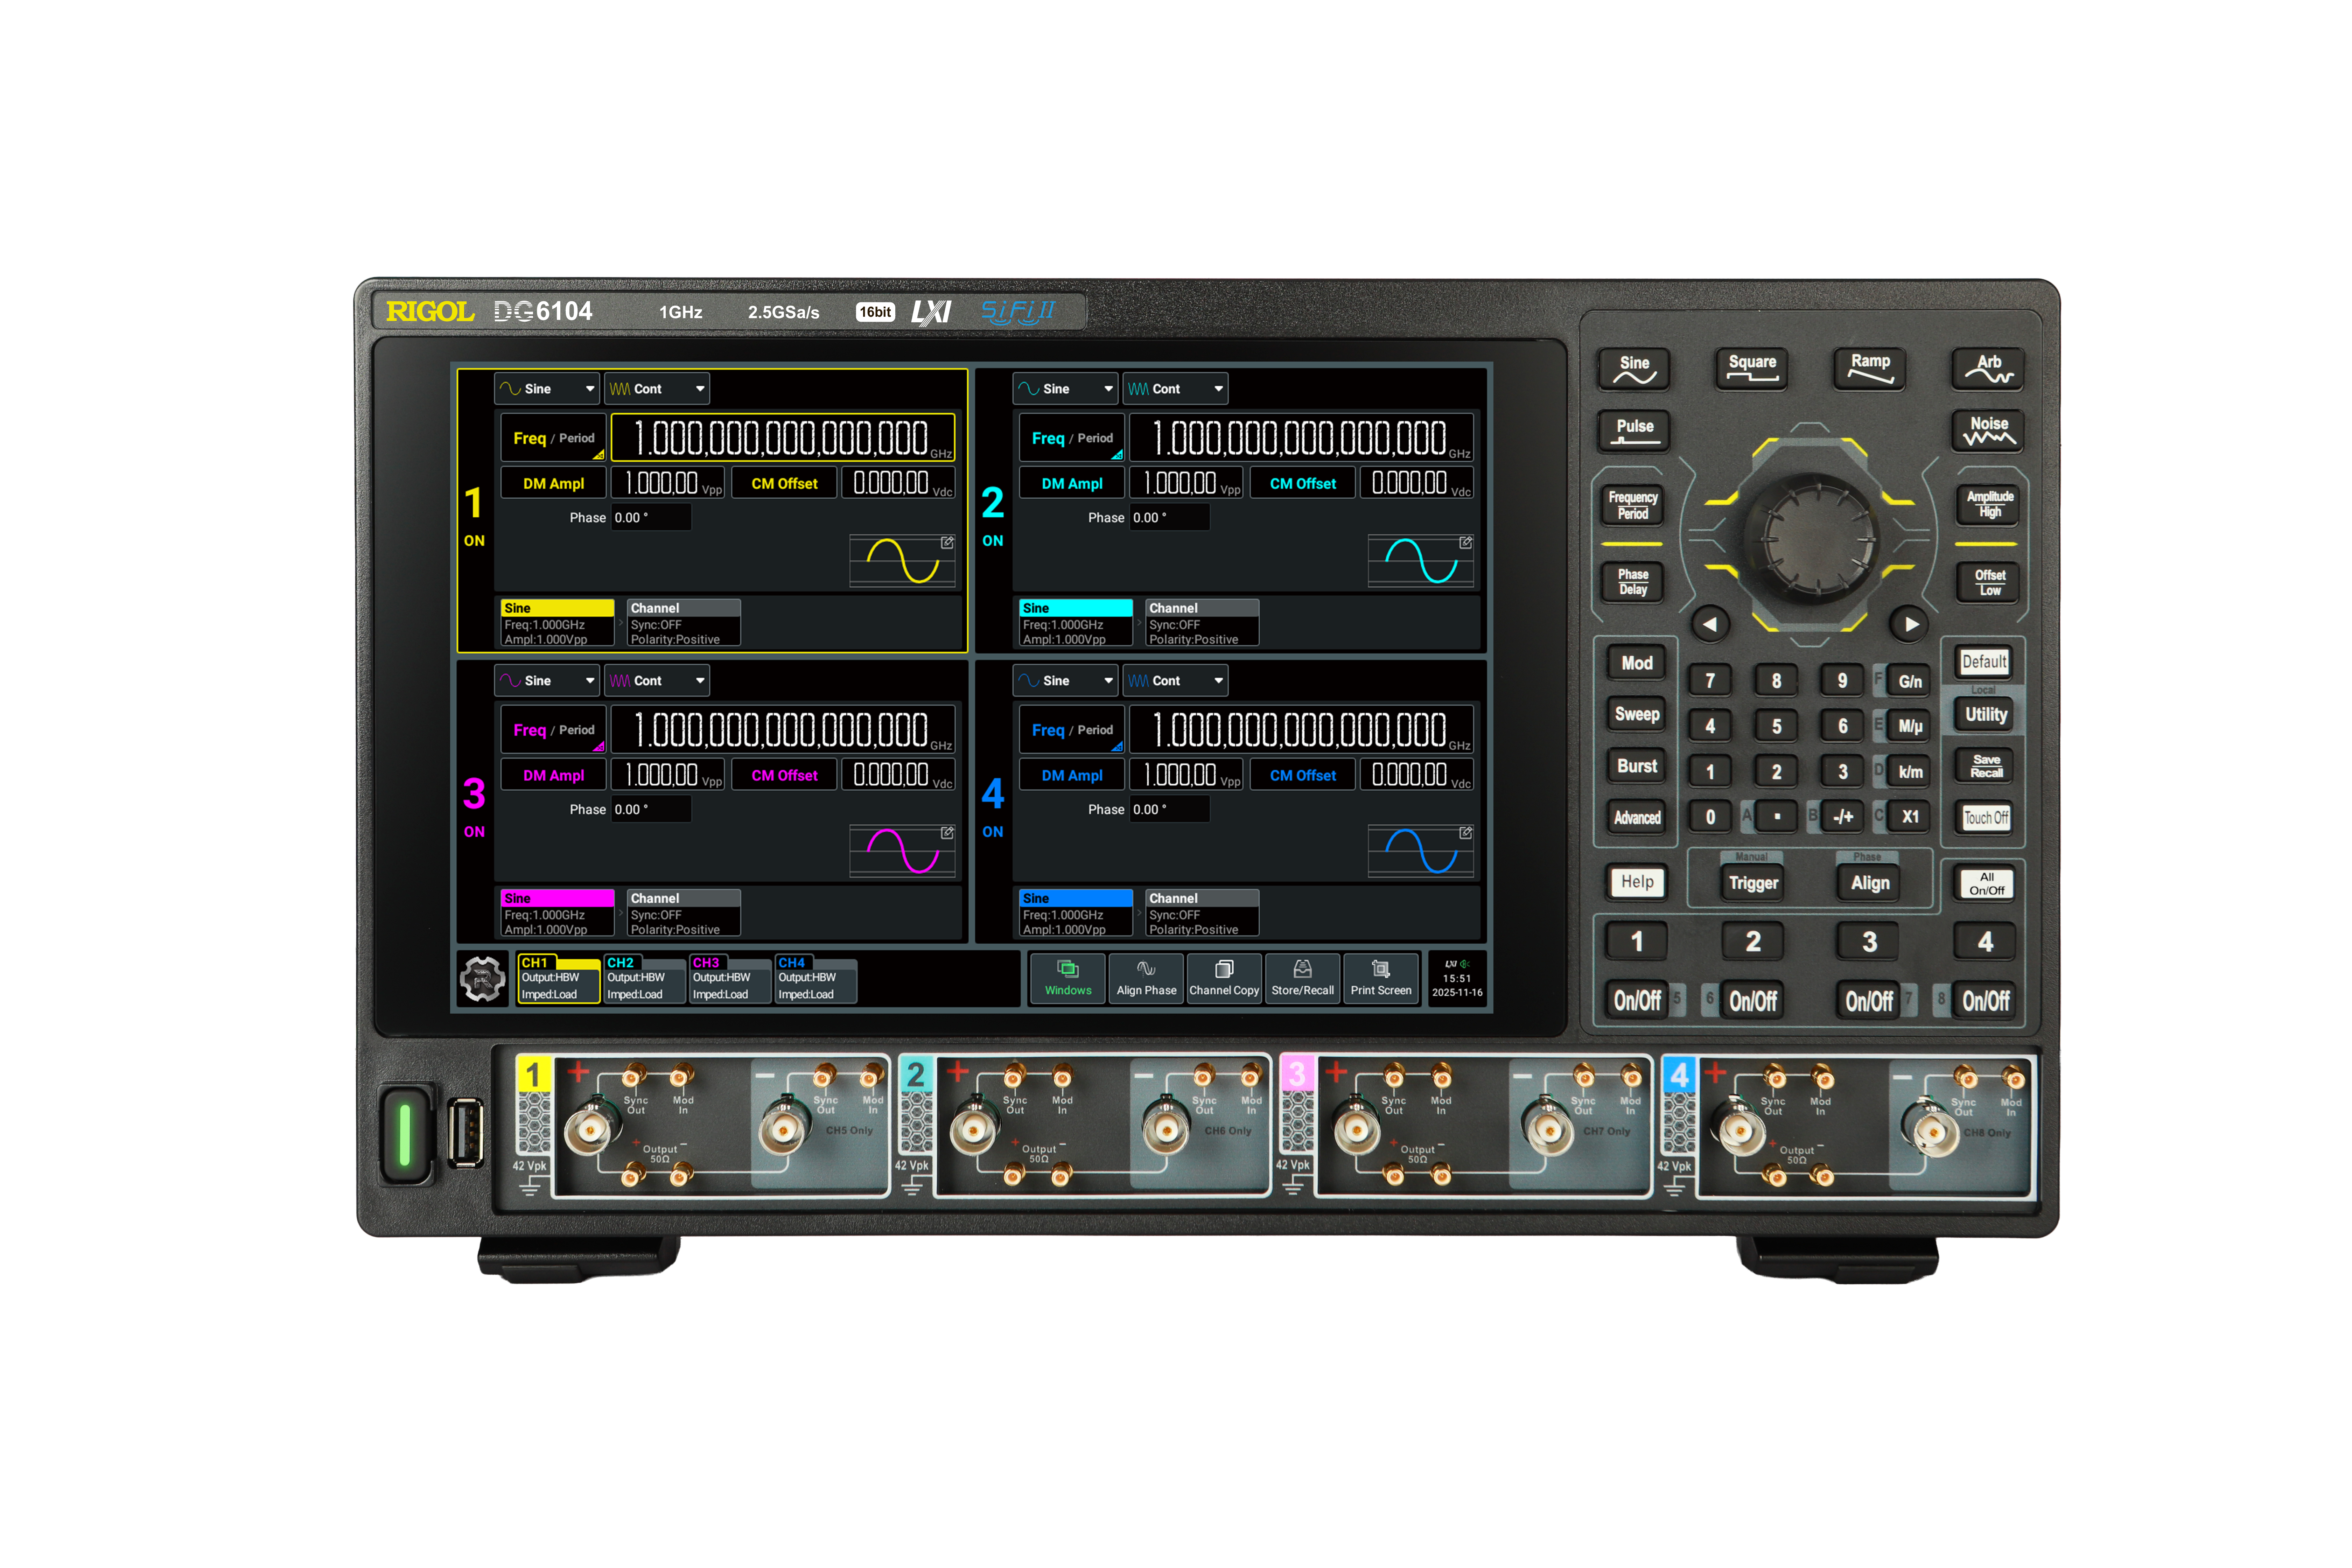The height and width of the screenshot is (1568, 2352).
Task: Expand channel 1 Sine waveform dropdown
Action: click(547, 389)
